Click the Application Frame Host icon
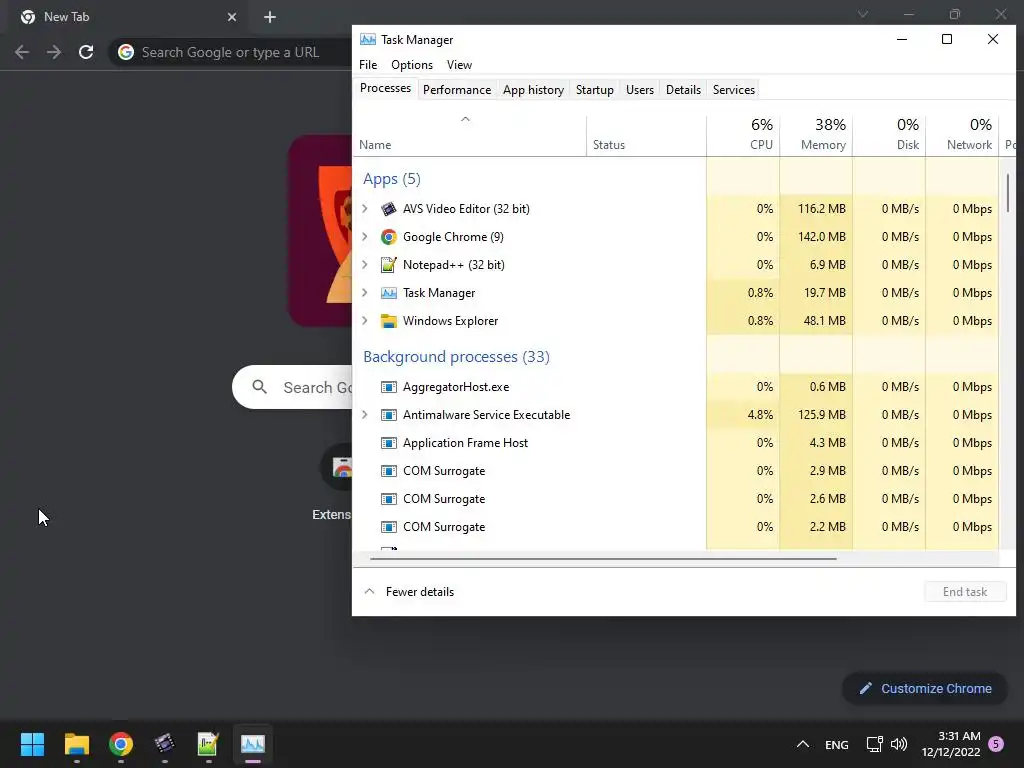Screen dimensions: 1024x768 click(x=389, y=443)
